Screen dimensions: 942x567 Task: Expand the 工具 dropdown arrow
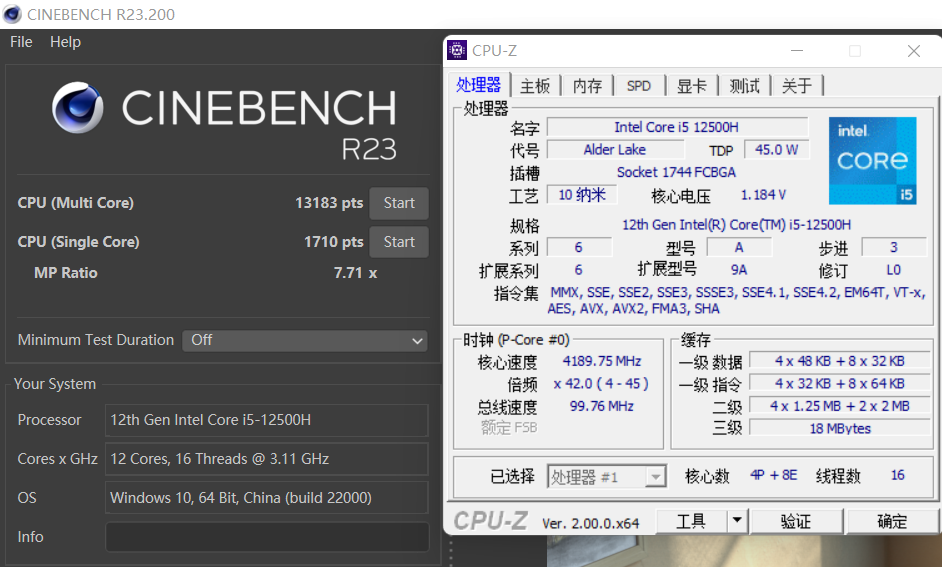(x=737, y=521)
